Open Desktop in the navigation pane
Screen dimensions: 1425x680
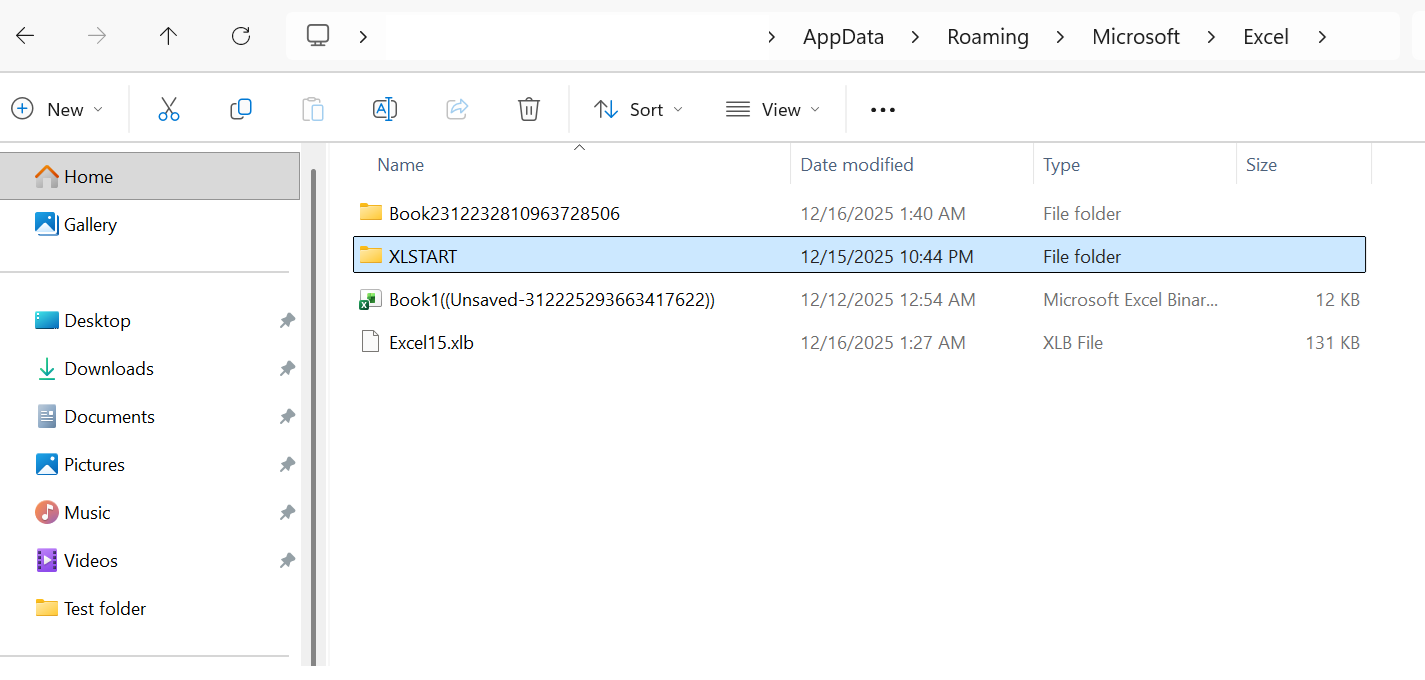97,321
